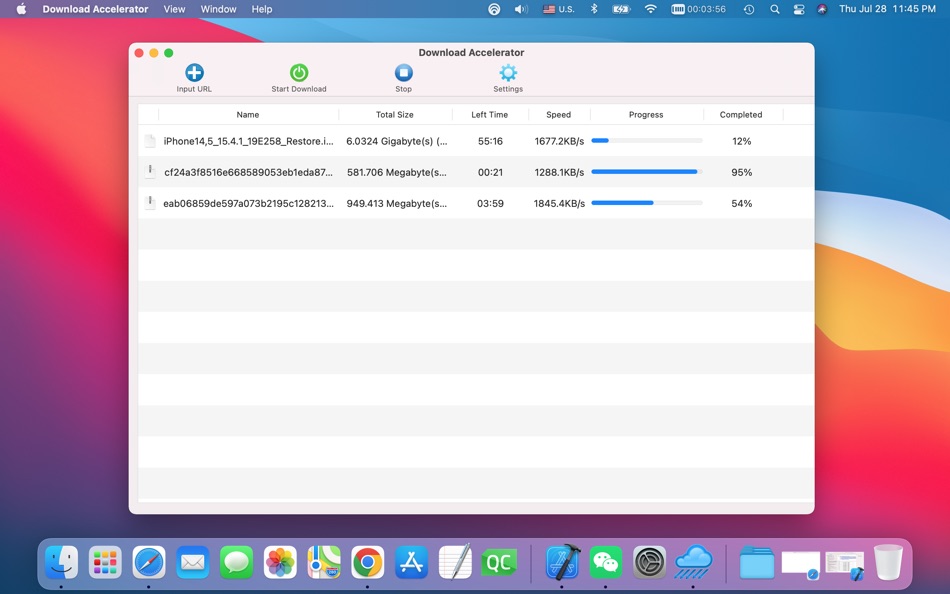Screen dimensions: 950x594
Task: Open Mail from the Dock
Action: (193, 562)
